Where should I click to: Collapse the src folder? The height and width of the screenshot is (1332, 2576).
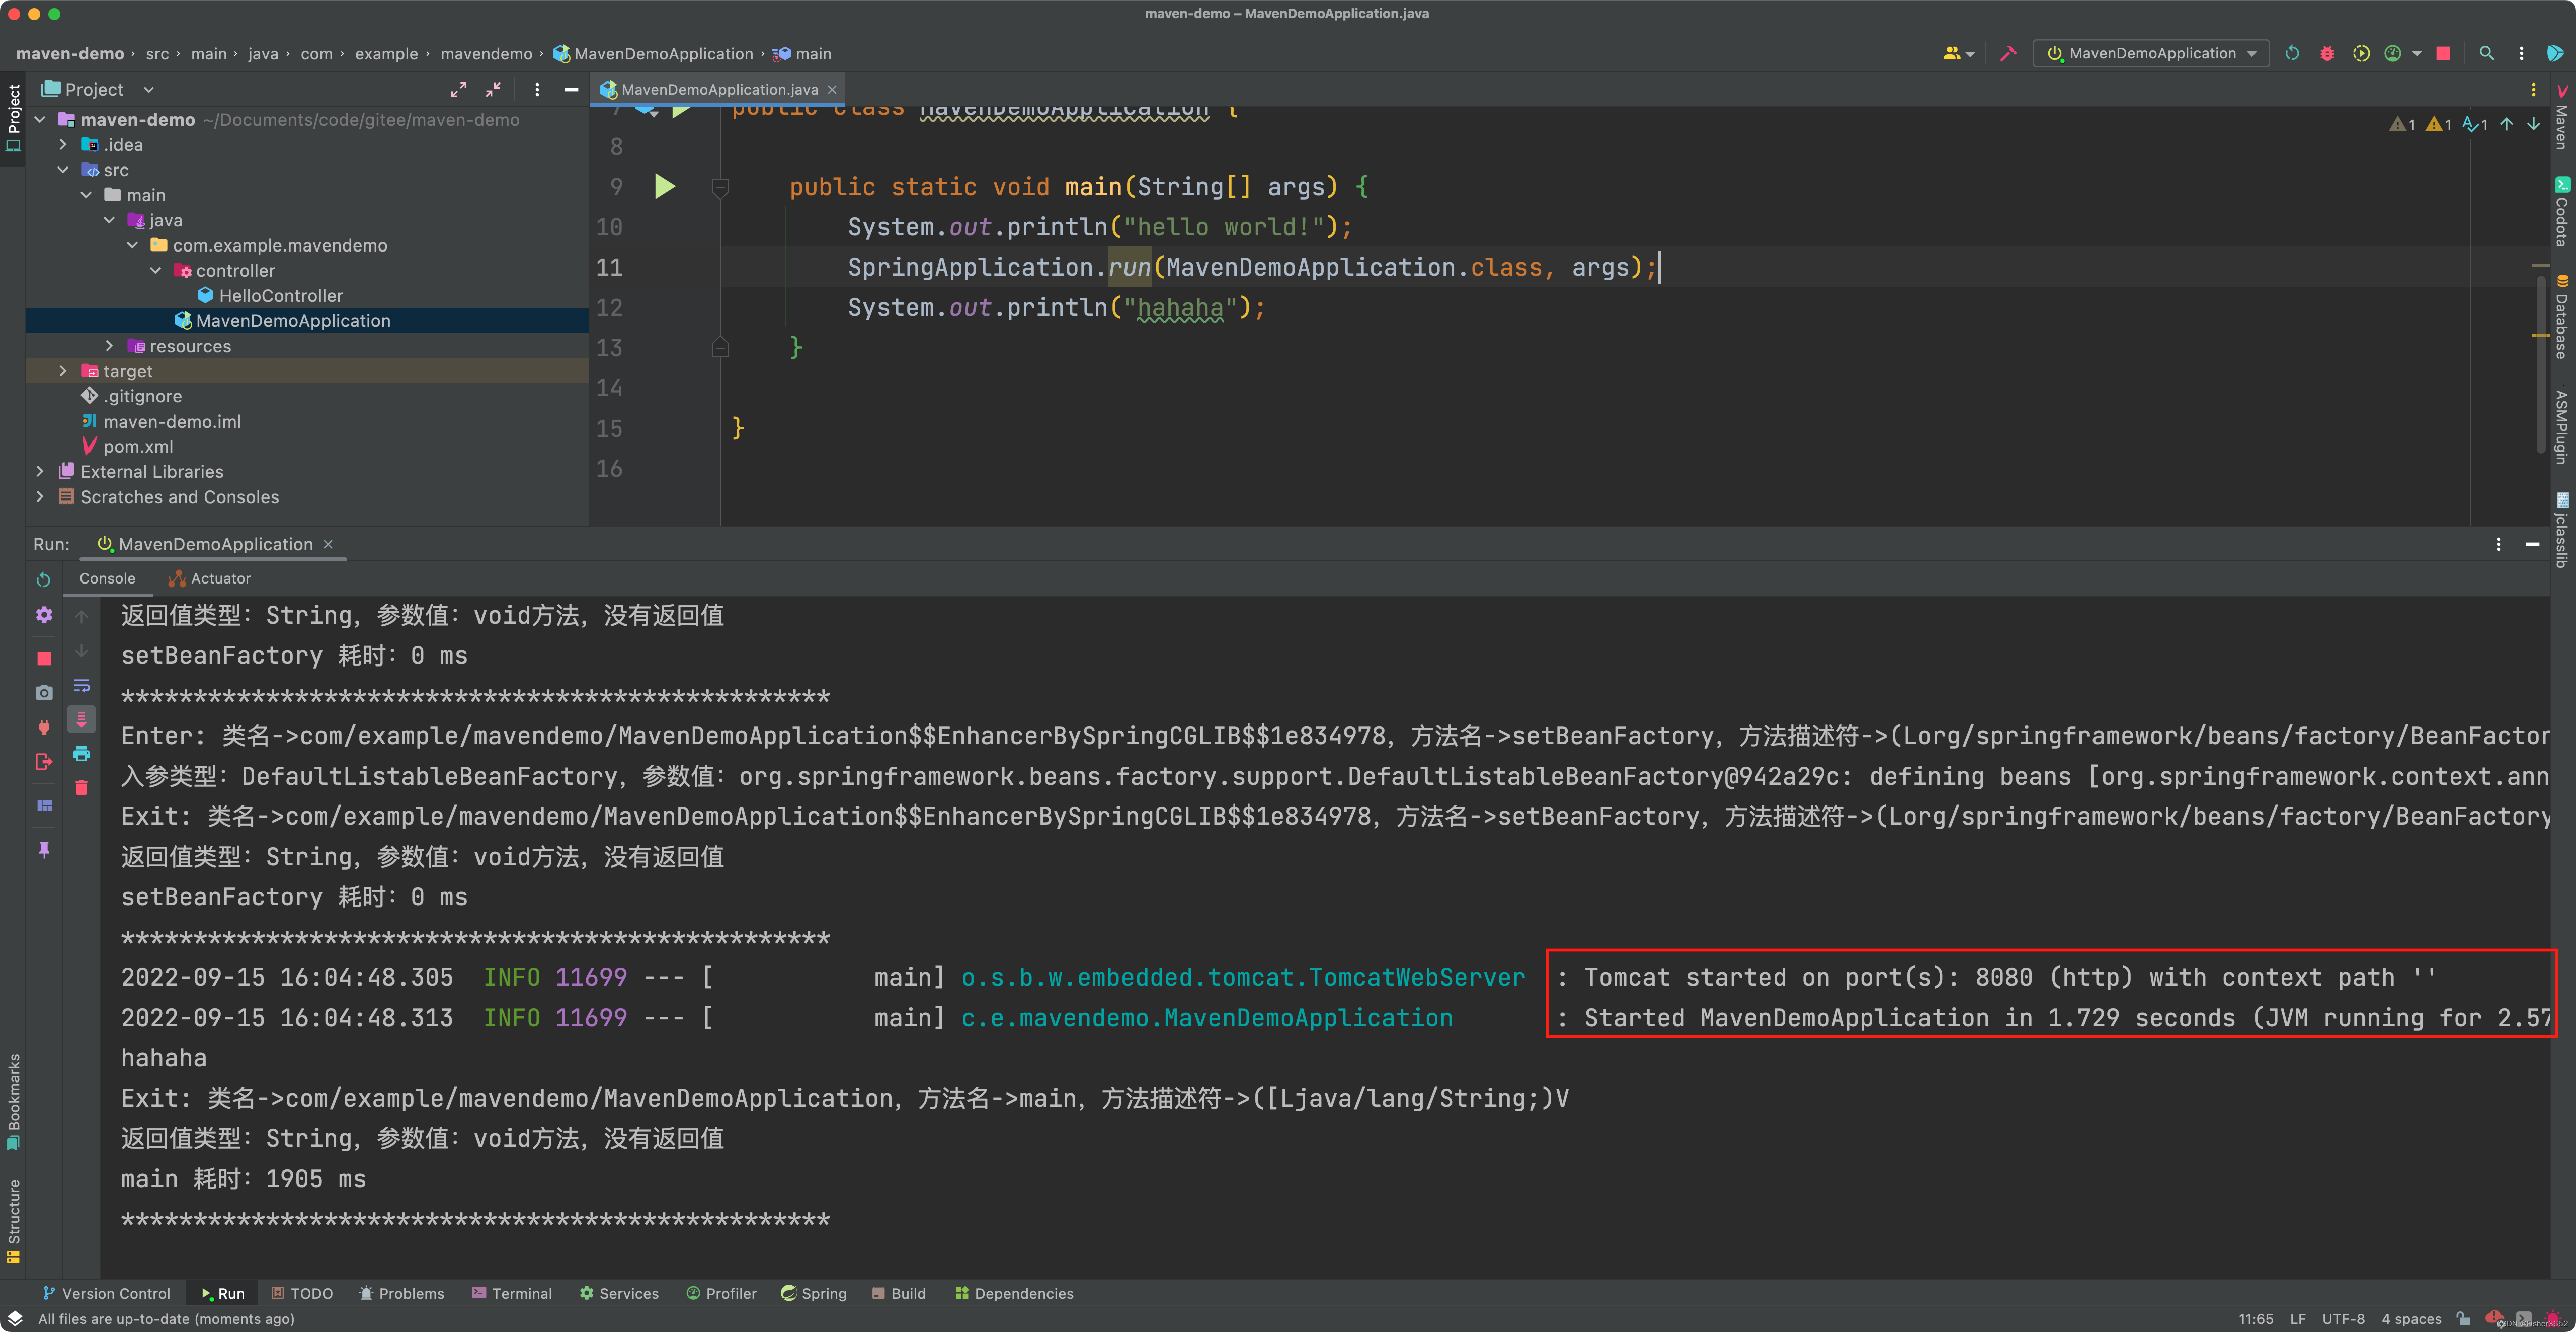pos(64,170)
